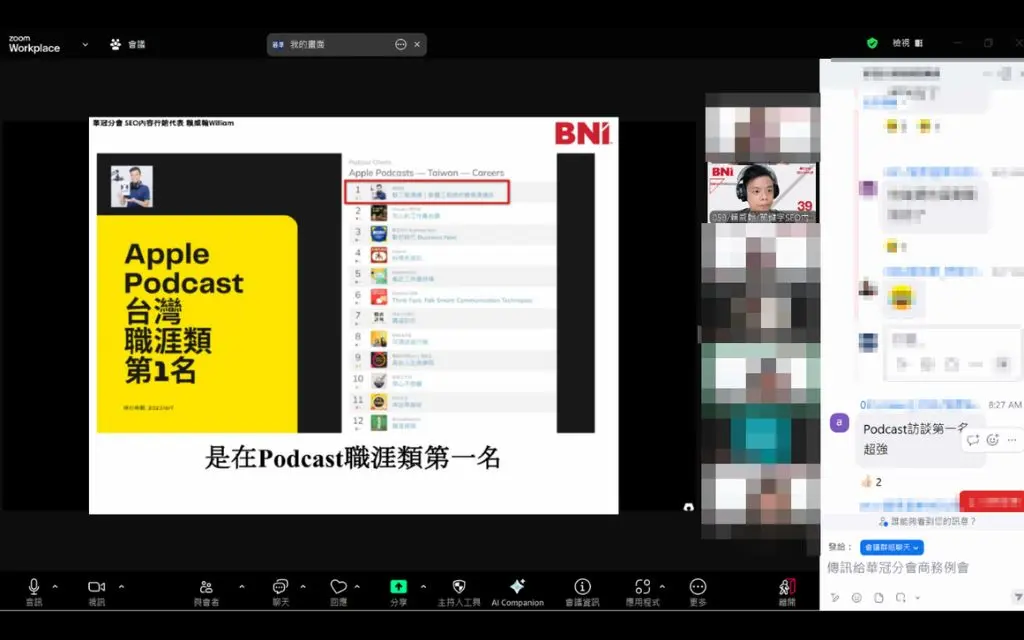The height and width of the screenshot is (640, 1024).
Task: Click "Who can see your messages" (誰能夠看到您的訊息) link
Action: tap(926, 522)
